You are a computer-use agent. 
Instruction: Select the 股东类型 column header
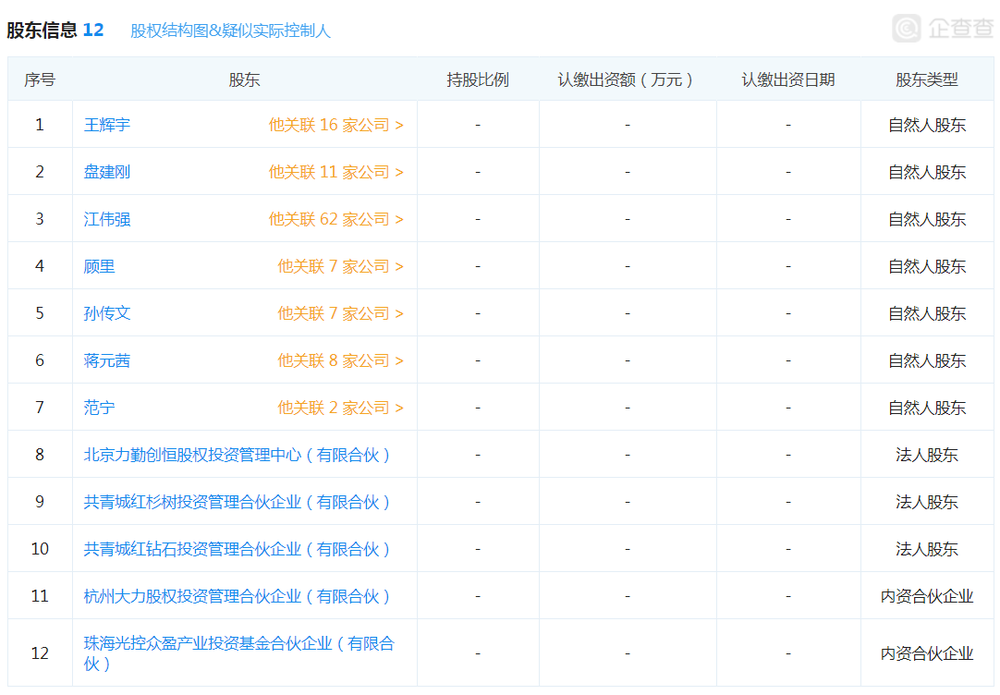tap(927, 80)
